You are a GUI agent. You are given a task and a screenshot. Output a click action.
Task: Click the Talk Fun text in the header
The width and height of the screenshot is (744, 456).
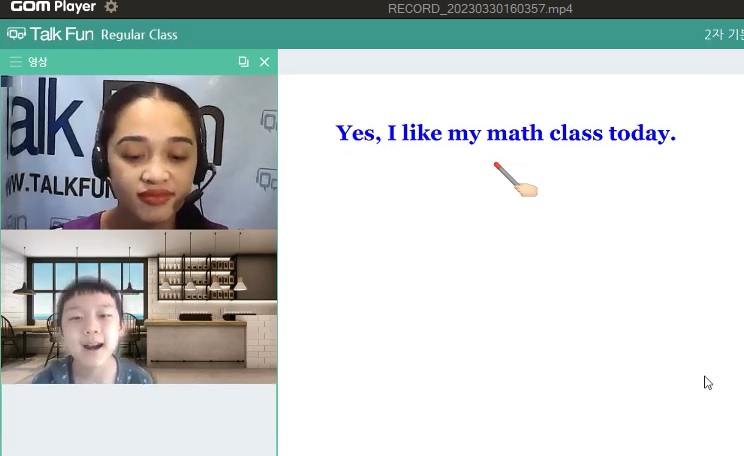tap(62, 34)
